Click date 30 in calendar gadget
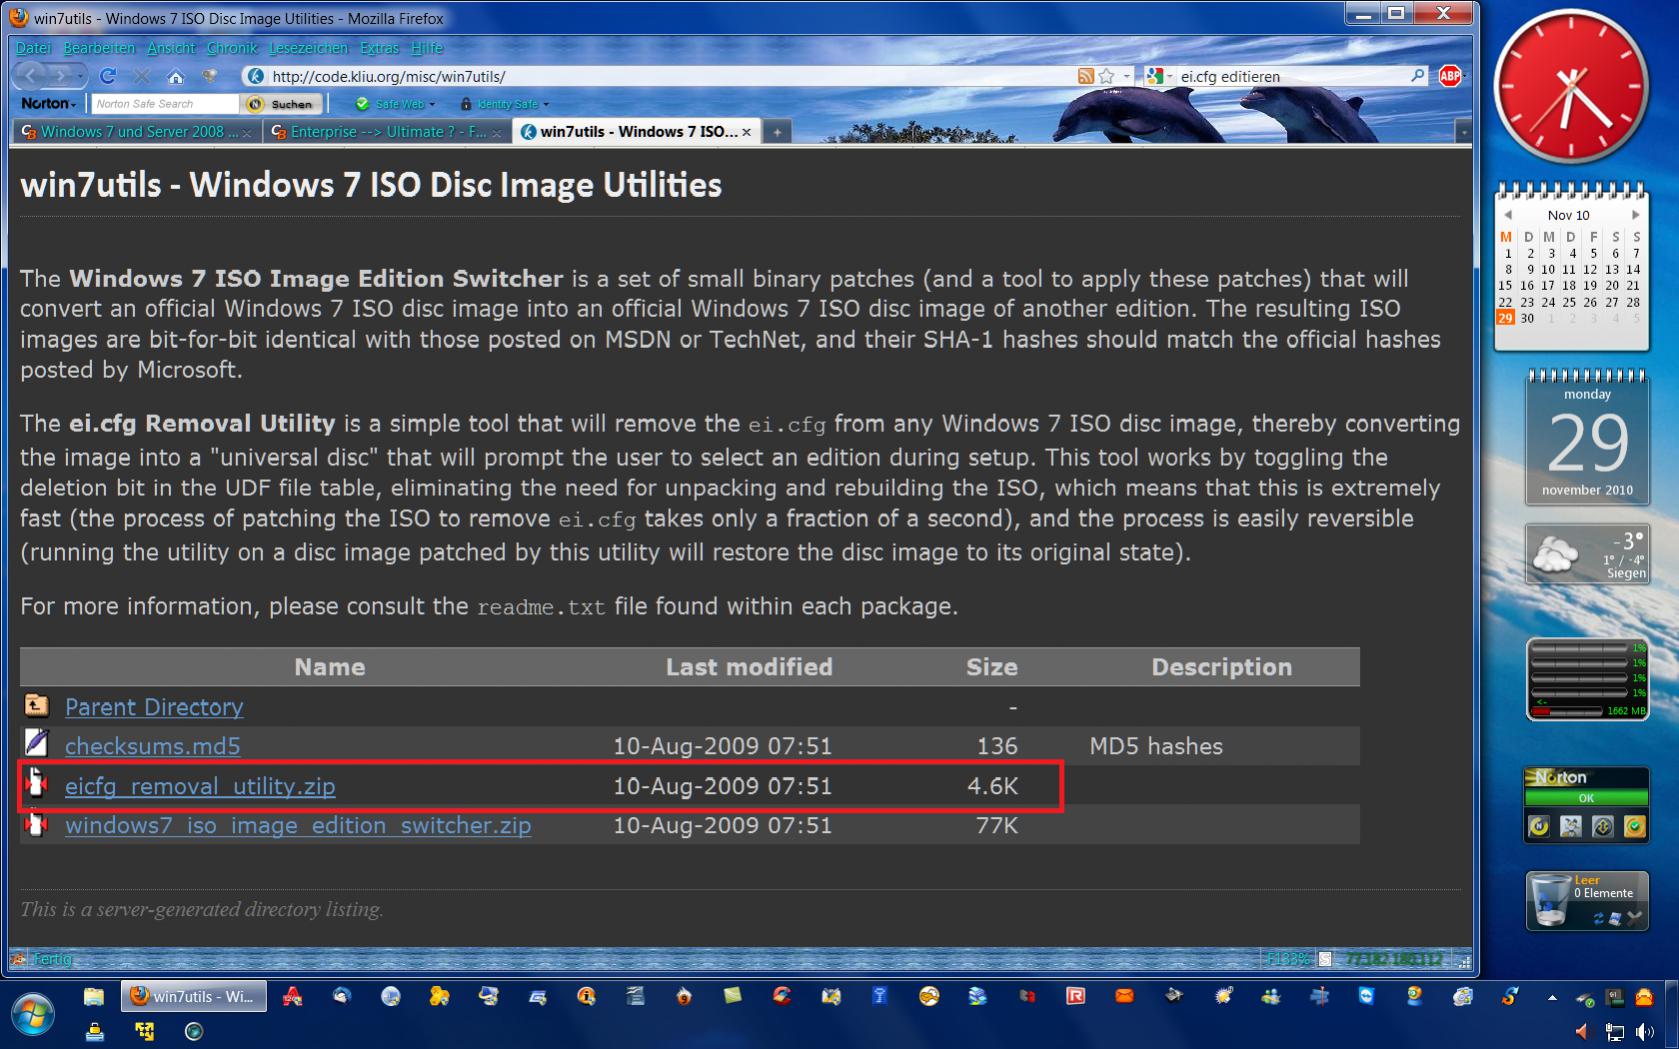This screenshot has width=1679, height=1049. [1527, 318]
